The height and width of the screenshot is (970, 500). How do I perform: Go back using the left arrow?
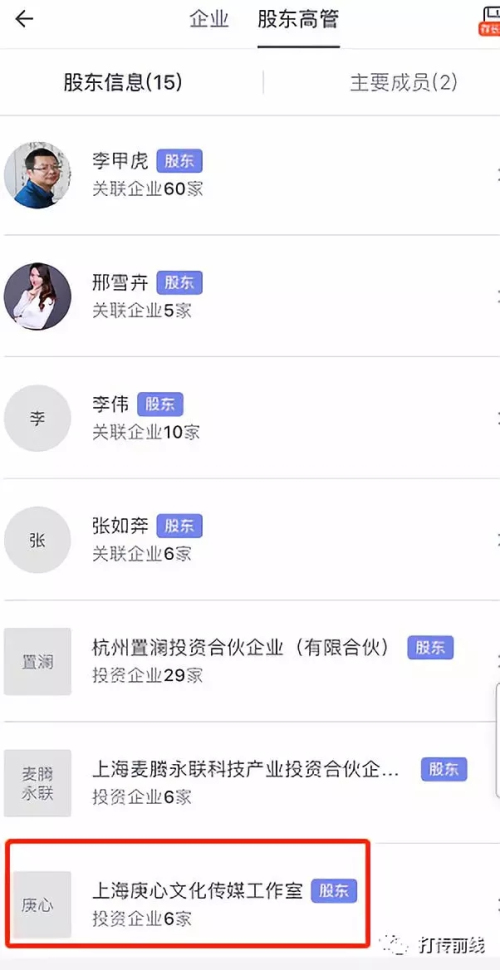coord(24,19)
